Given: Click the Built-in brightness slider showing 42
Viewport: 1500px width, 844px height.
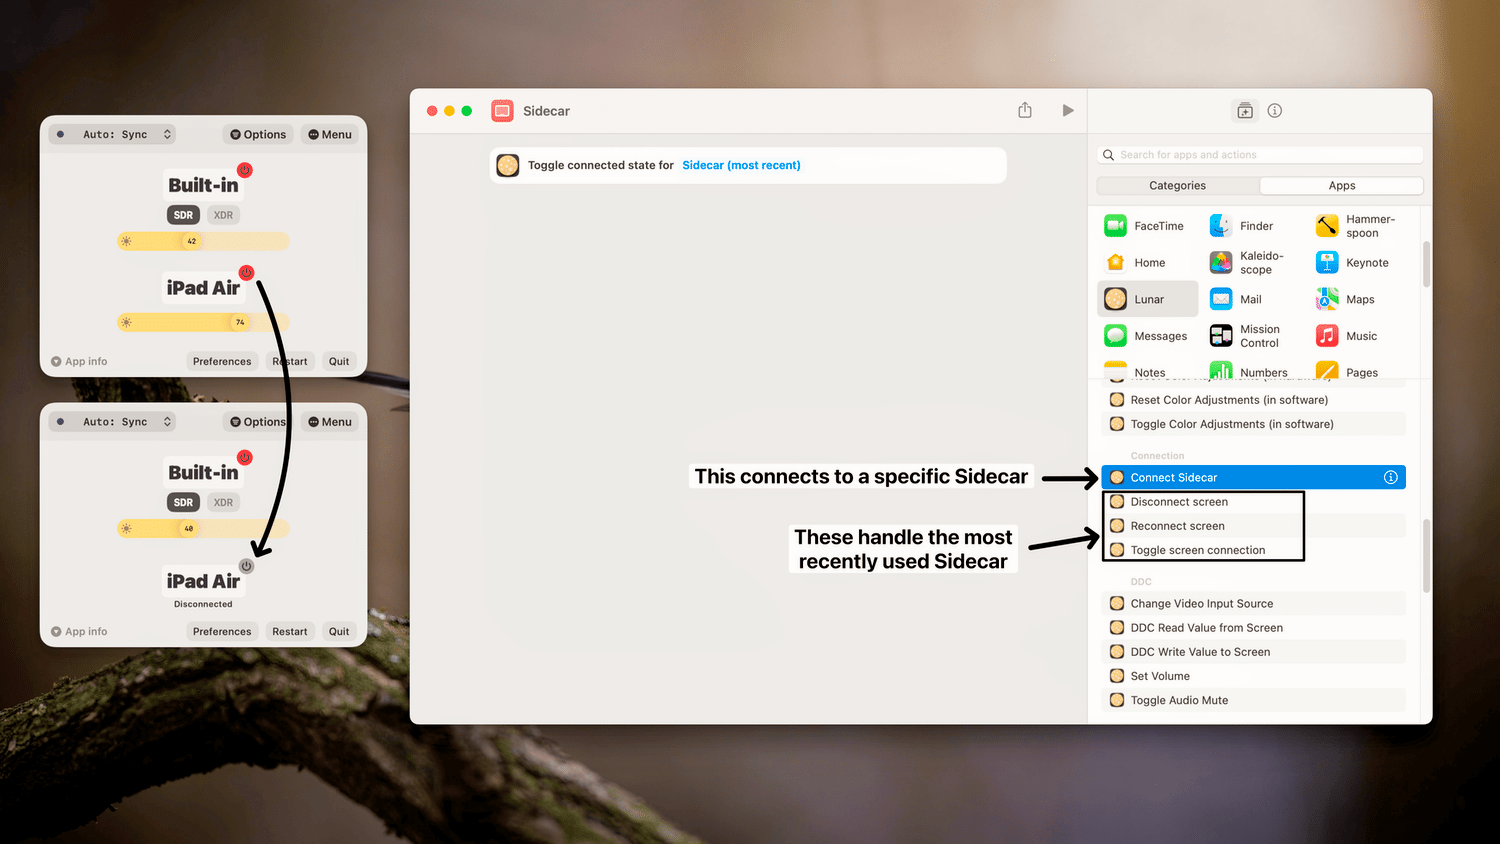Looking at the screenshot, I should (203, 241).
